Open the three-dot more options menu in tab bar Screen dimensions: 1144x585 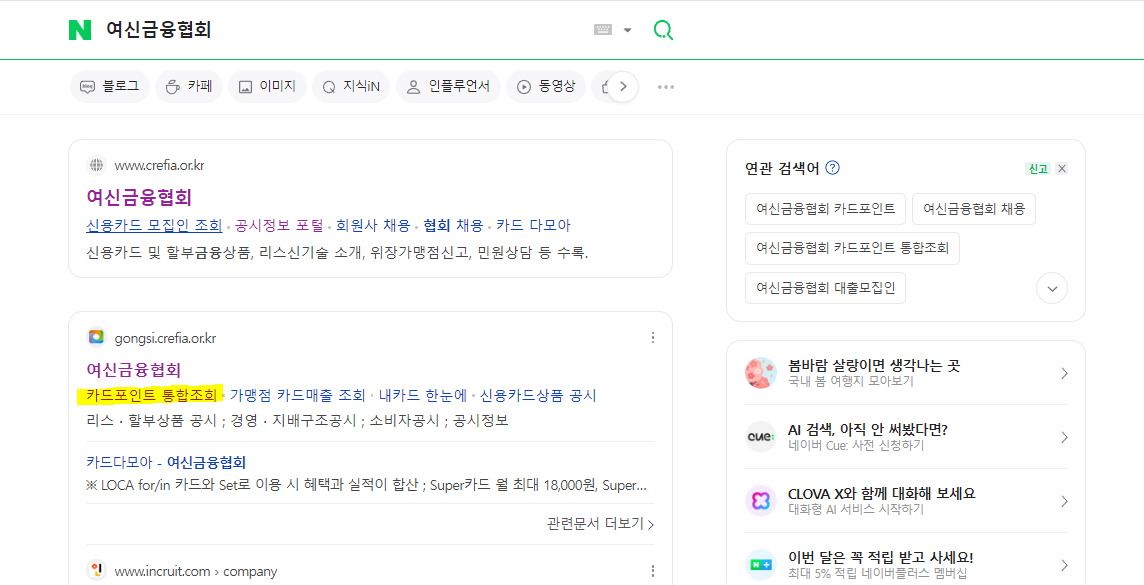point(666,87)
